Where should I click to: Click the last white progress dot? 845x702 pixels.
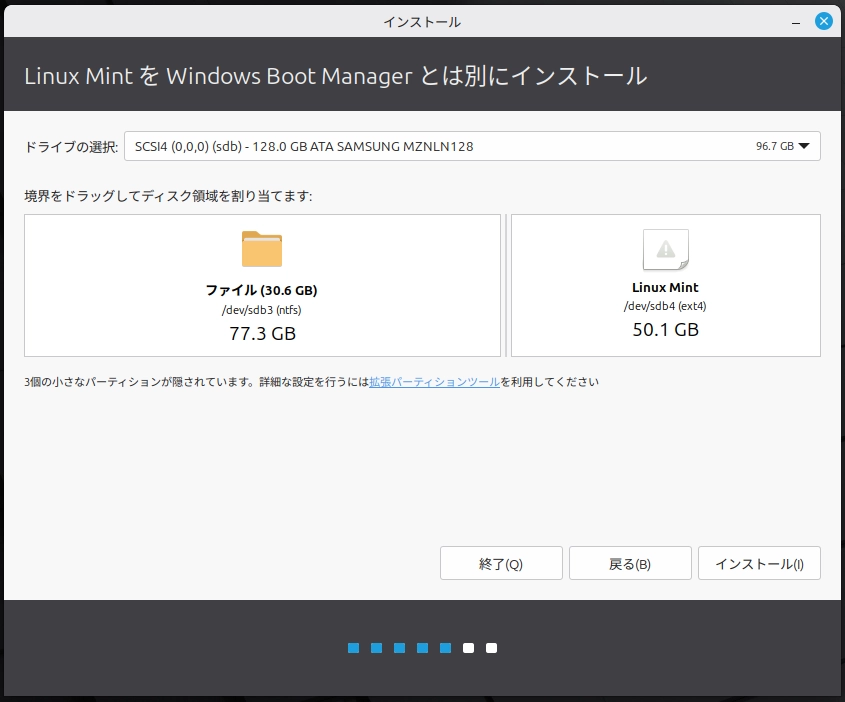point(491,648)
